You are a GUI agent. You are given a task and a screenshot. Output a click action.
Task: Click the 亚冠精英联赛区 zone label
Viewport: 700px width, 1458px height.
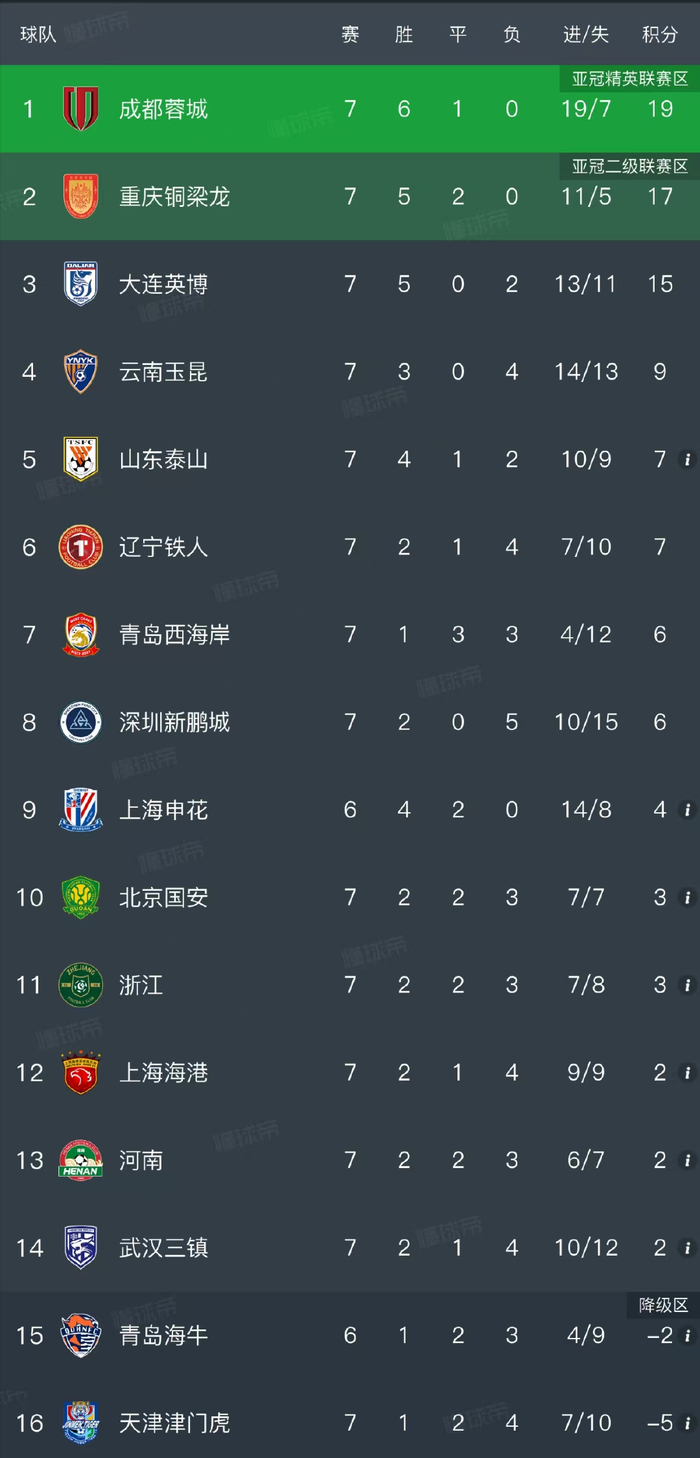630,79
